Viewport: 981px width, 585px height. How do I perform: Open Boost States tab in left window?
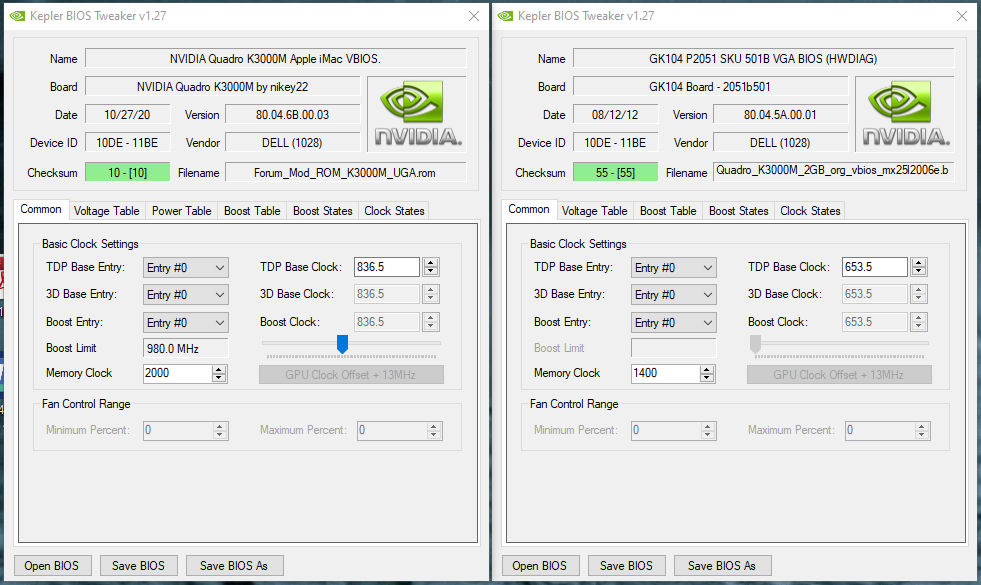pos(323,211)
